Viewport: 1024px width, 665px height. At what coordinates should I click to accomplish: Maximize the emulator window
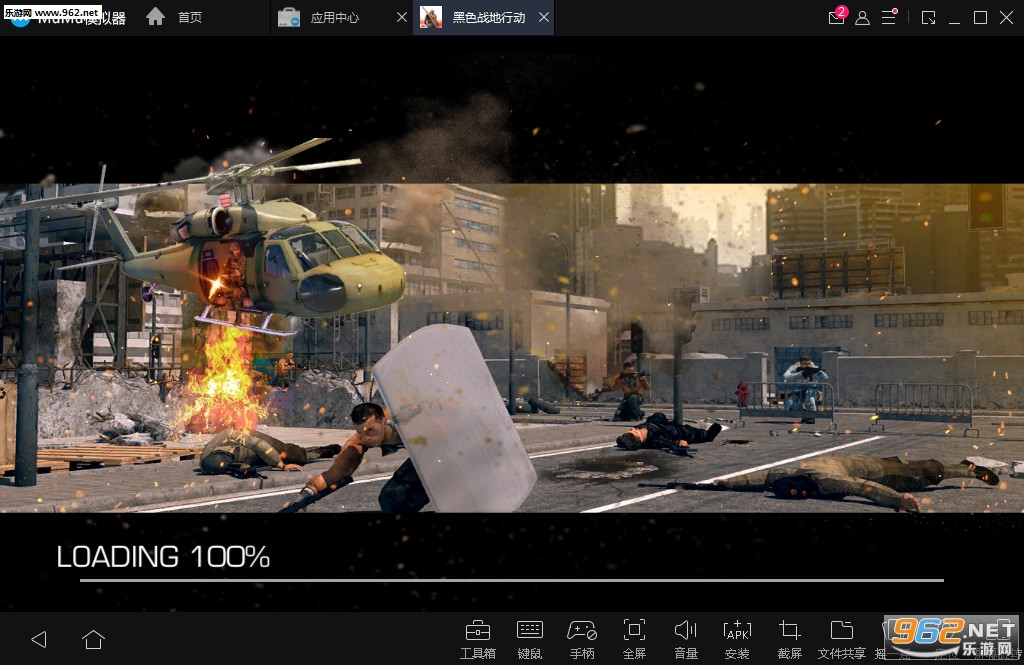coord(980,18)
